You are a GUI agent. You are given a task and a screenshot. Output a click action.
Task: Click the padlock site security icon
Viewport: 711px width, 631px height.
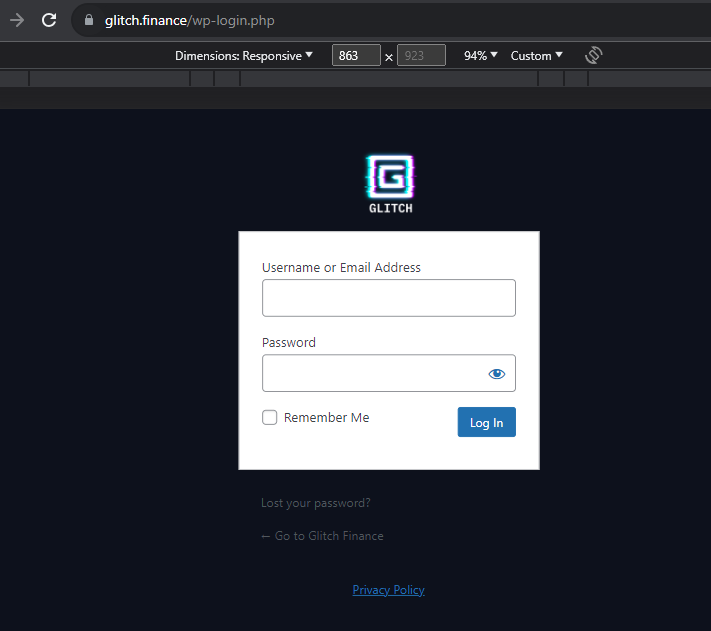pos(89,20)
